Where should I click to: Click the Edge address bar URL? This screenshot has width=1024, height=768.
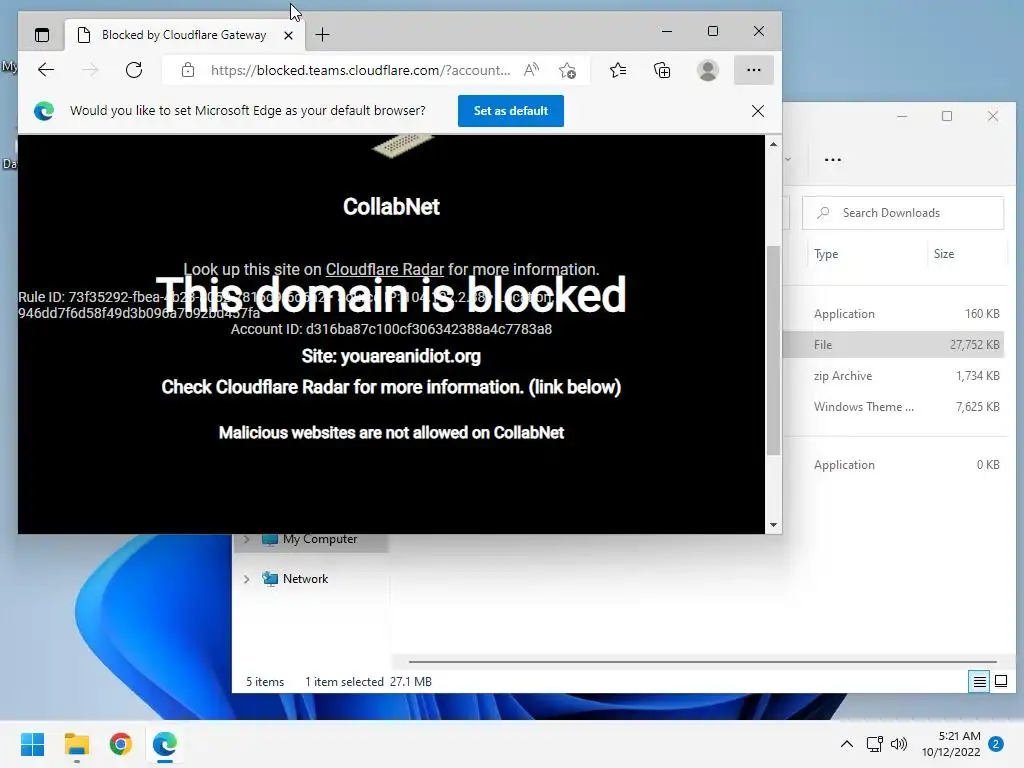coord(360,70)
